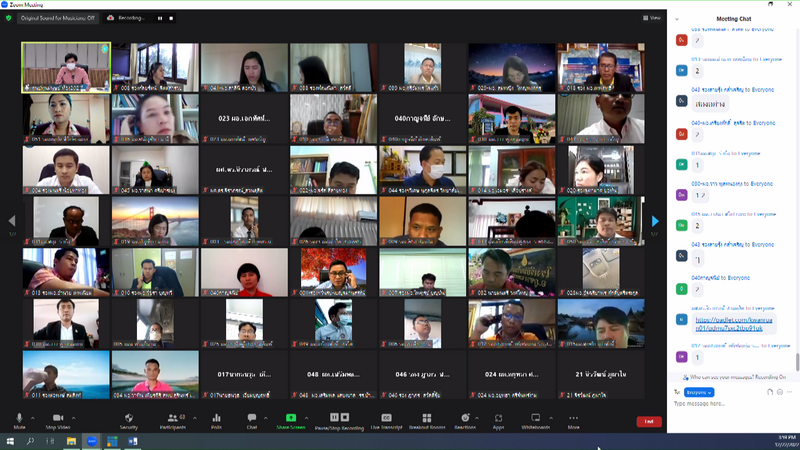
Task: Open Whiteboards
Action: [x=535, y=420]
